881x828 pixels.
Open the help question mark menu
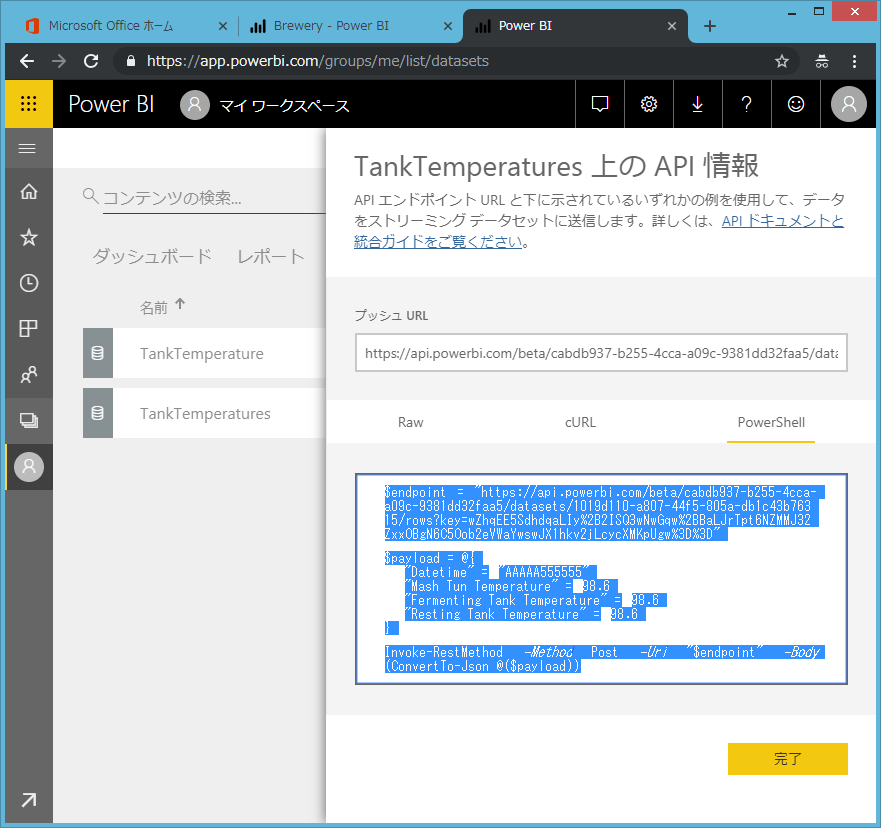pos(746,104)
